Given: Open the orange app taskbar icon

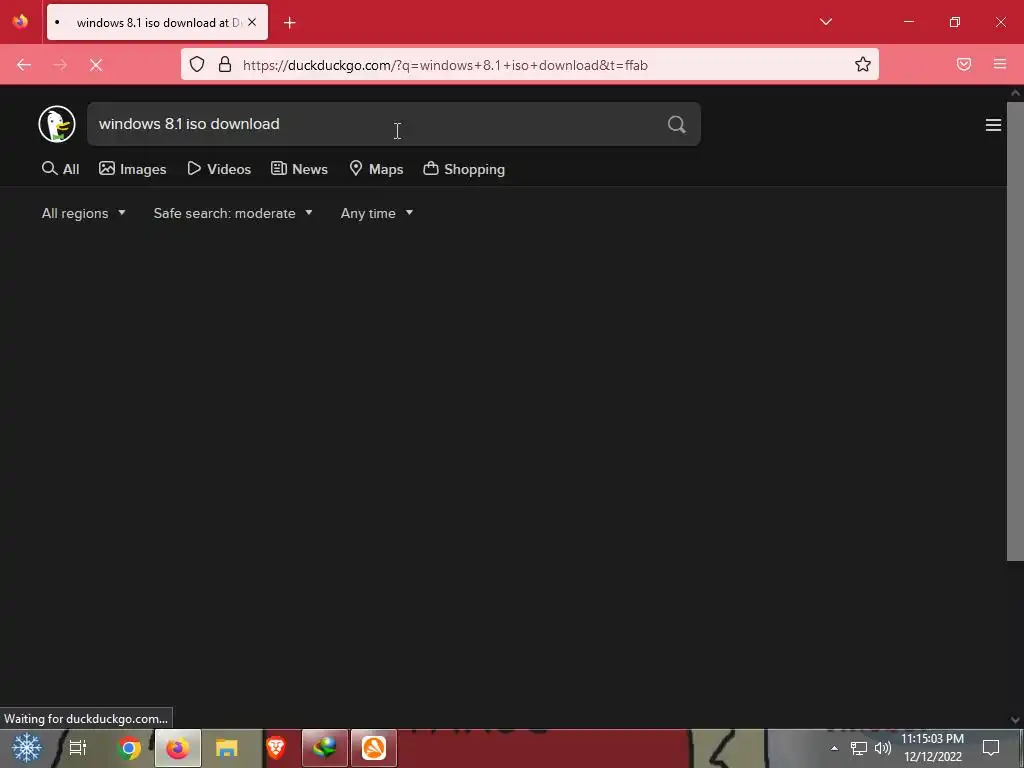Looking at the screenshot, I should pyautogui.click(x=374, y=748).
